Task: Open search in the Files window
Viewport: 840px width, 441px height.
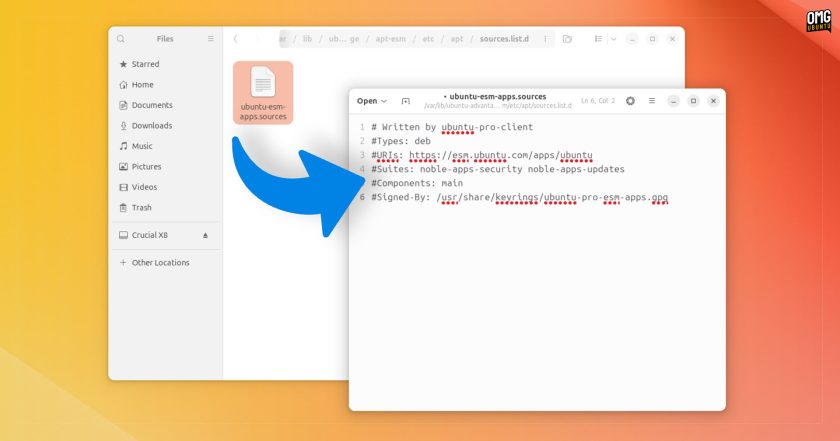Action: click(x=121, y=39)
